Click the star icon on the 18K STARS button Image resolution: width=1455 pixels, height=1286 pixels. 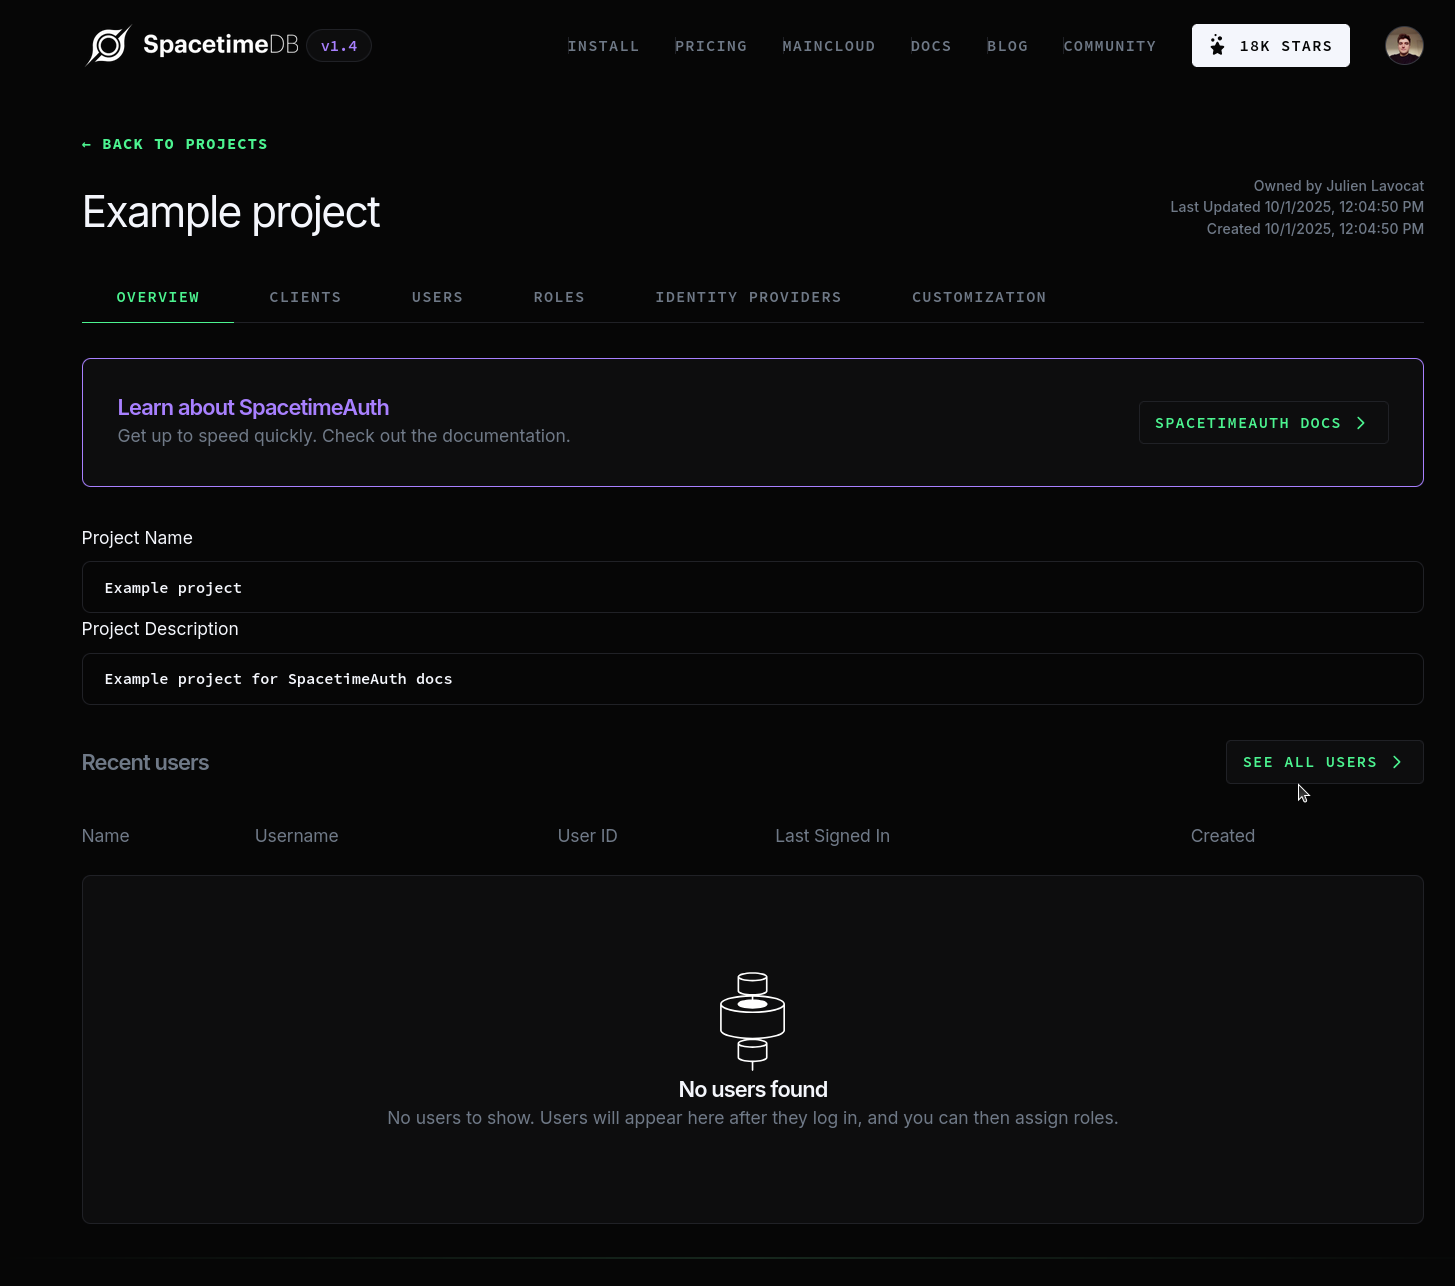coord(1217,44)
